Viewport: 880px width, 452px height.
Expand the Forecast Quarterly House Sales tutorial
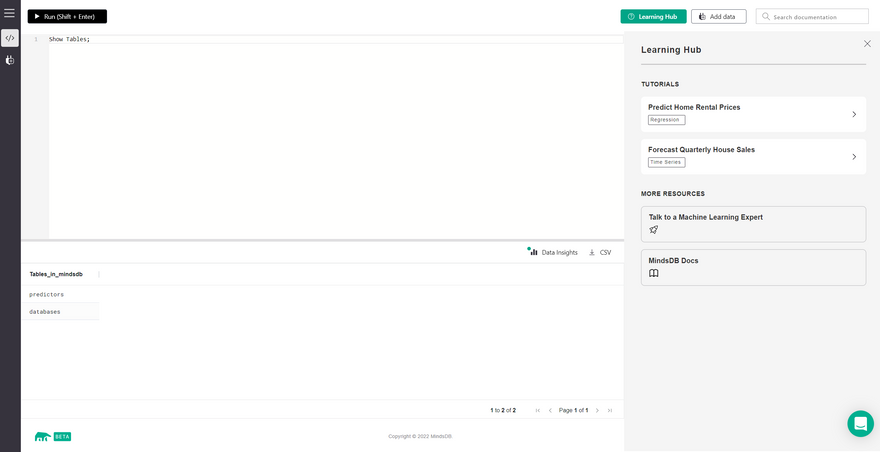pos(753,156)
